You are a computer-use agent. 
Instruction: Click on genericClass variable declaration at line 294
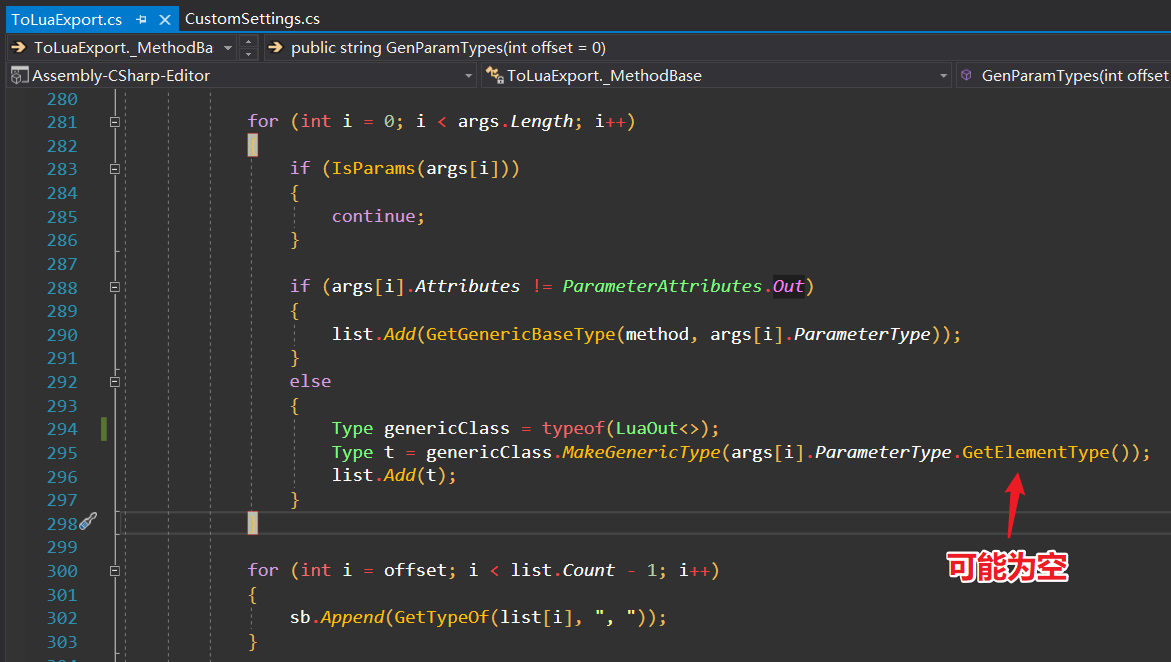pos(447,428)
